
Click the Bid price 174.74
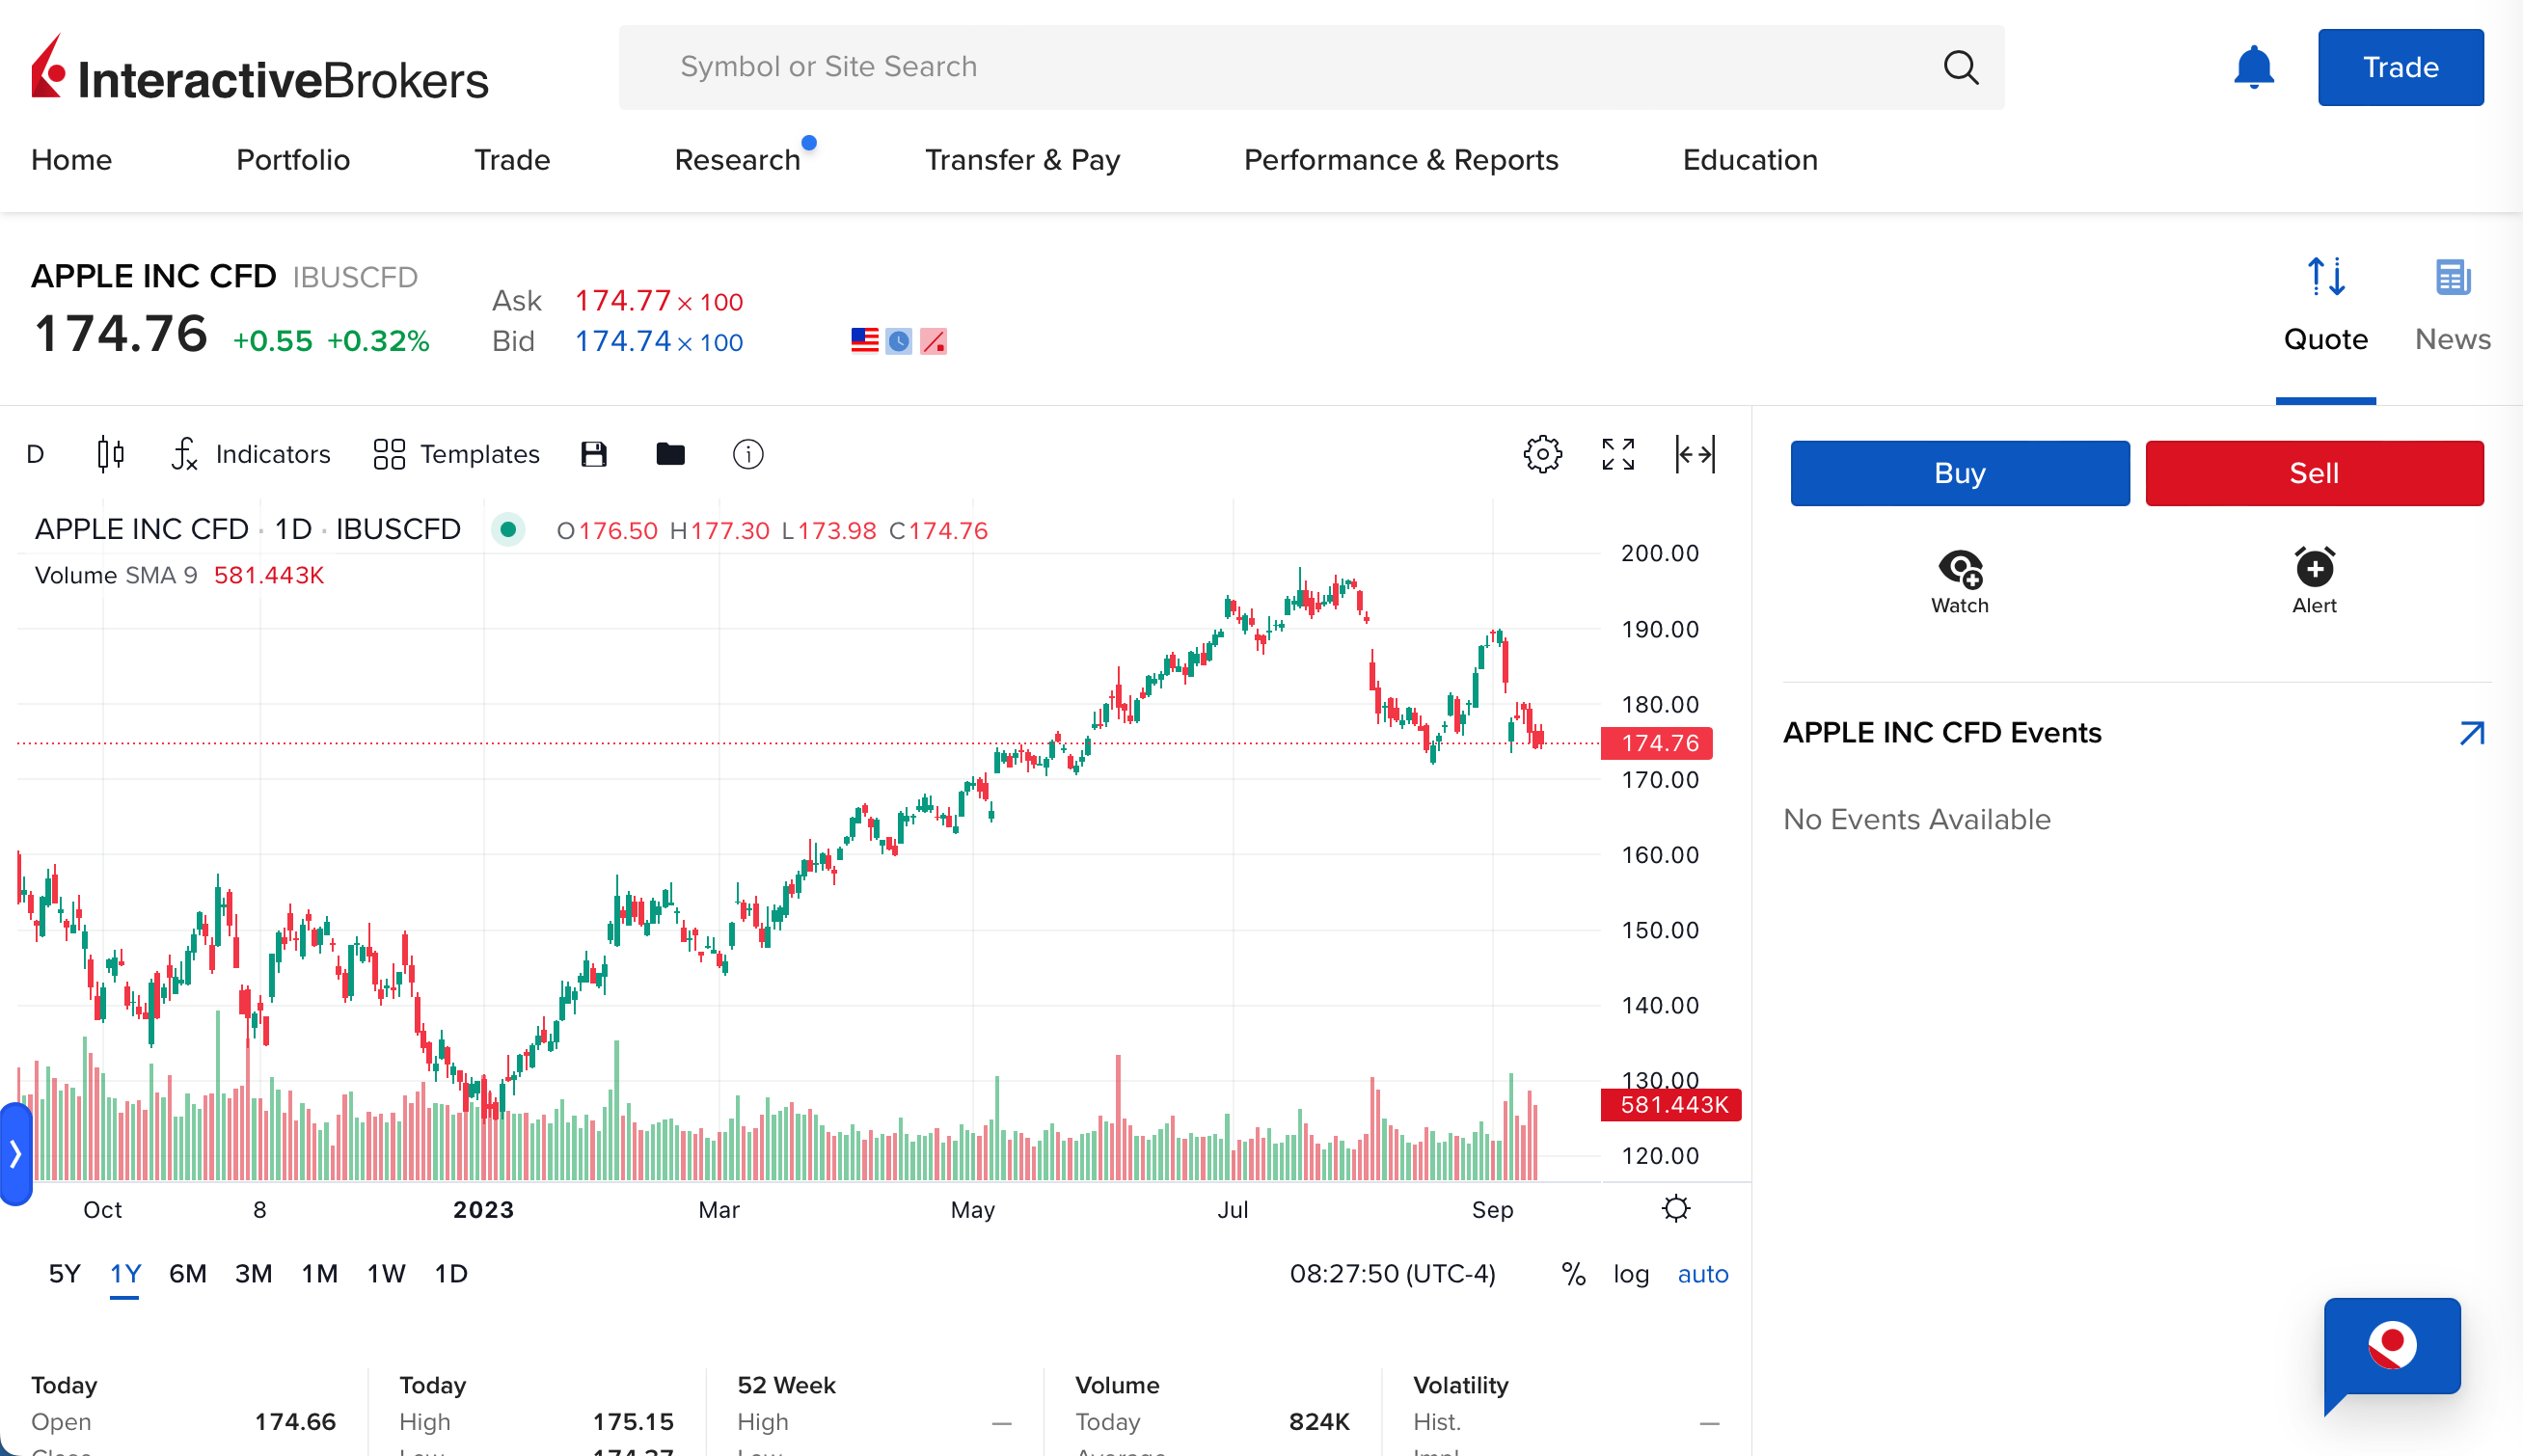click(622, 341)
